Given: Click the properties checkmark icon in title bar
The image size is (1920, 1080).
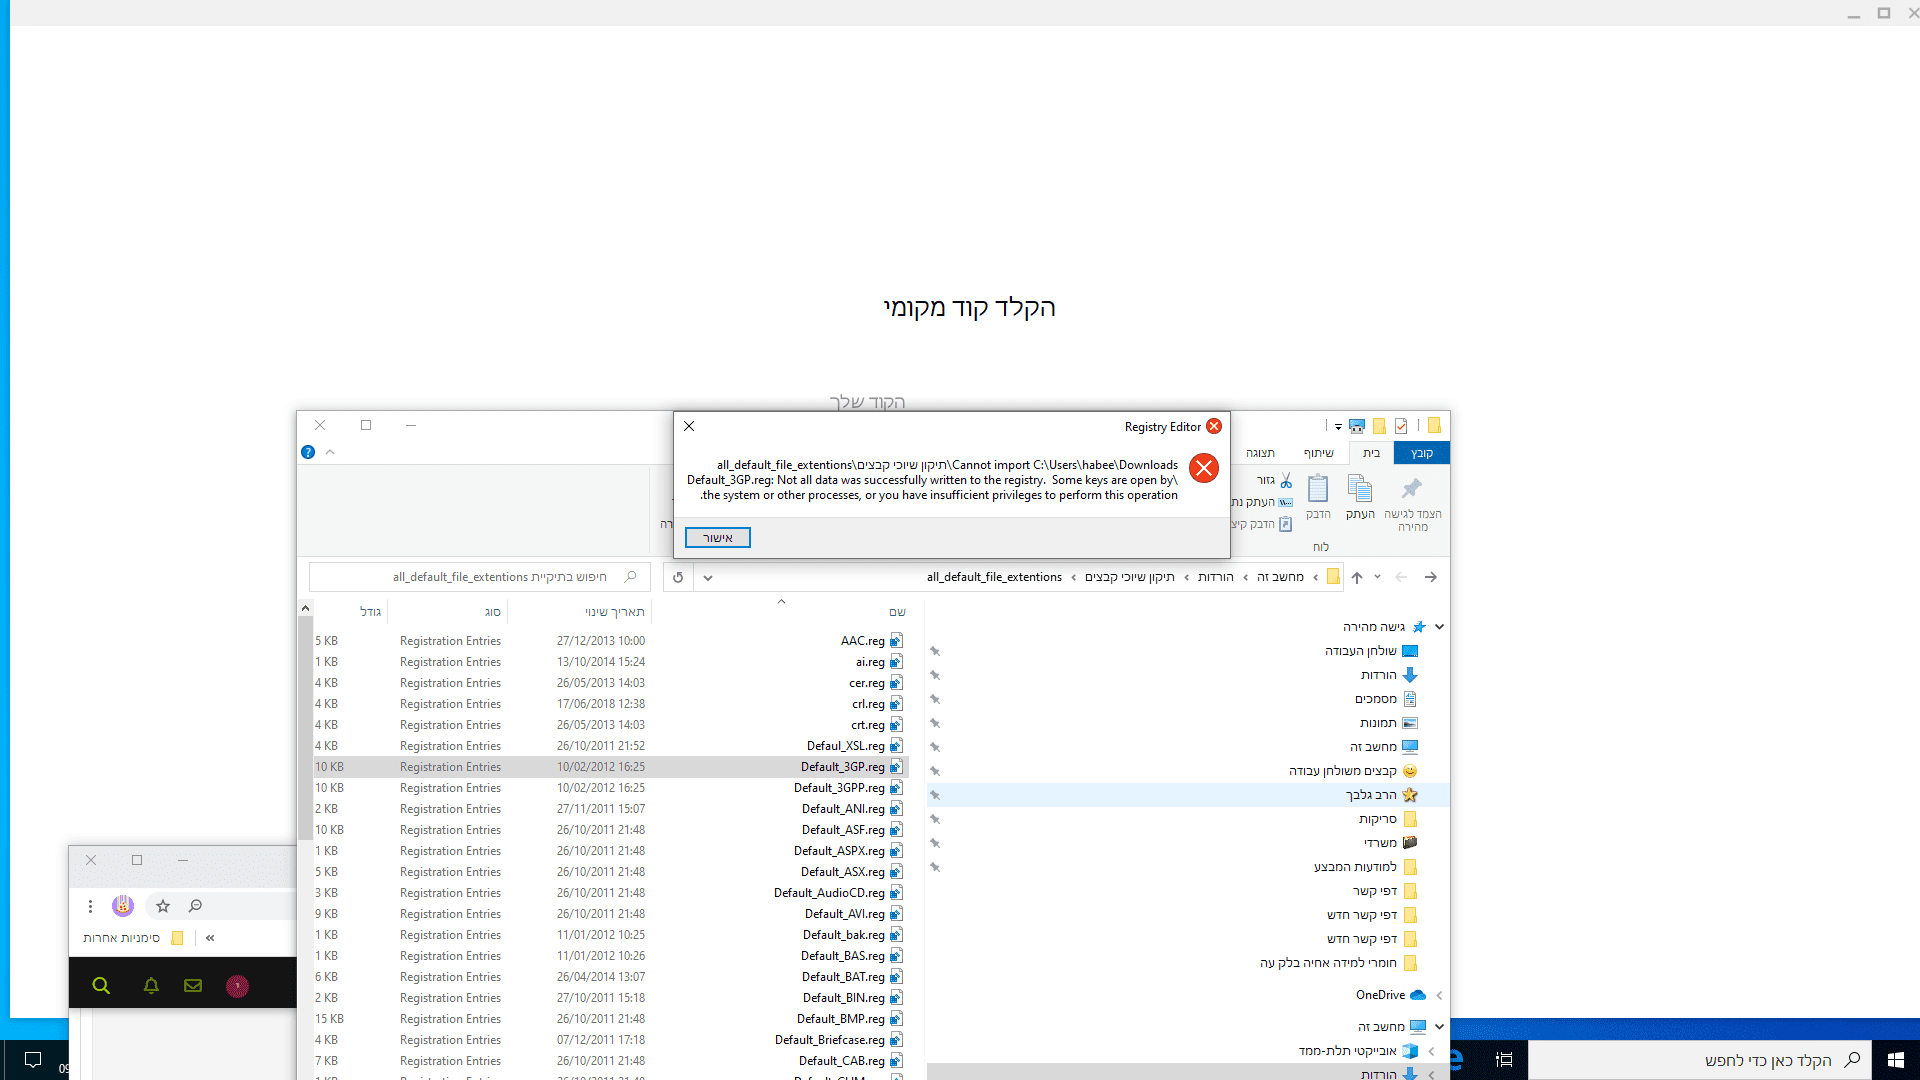Looking at the screenshot, I should tap(1401, 426).
